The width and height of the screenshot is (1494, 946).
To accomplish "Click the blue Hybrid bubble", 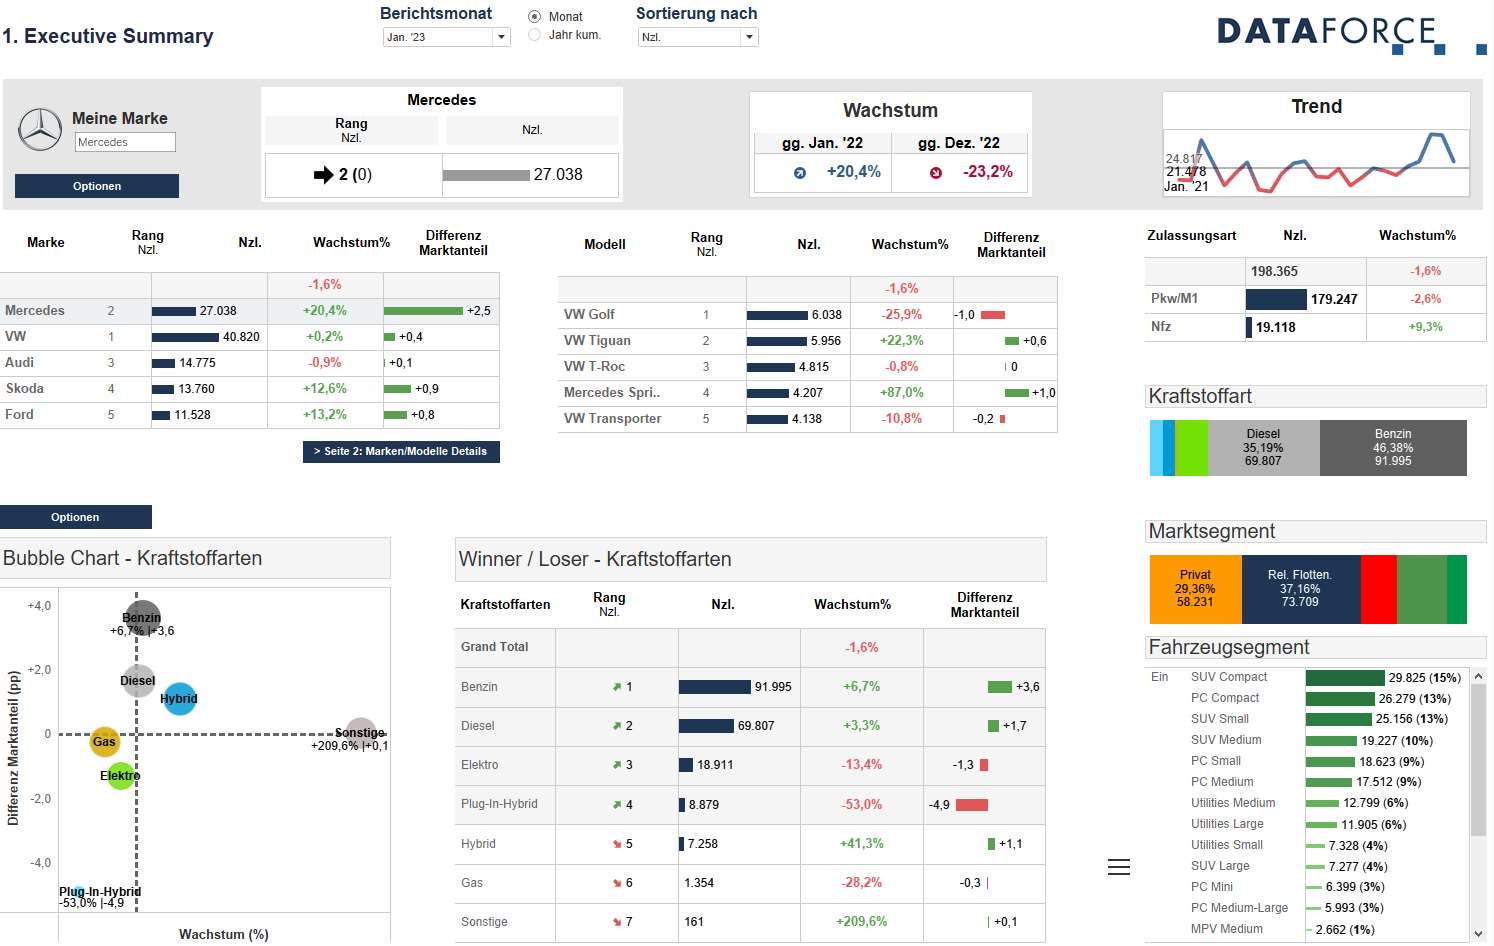I will point(179,698).
